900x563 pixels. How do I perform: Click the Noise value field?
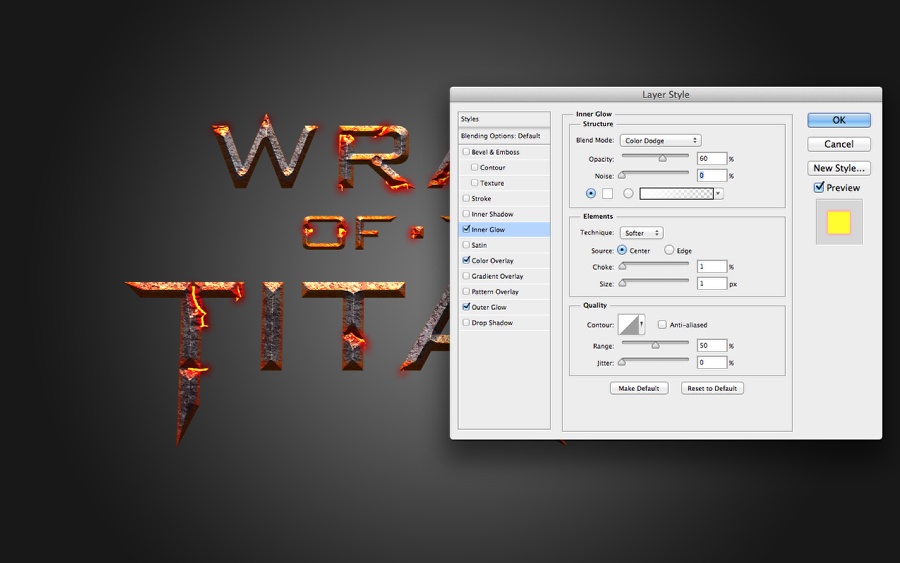point(712,176)
